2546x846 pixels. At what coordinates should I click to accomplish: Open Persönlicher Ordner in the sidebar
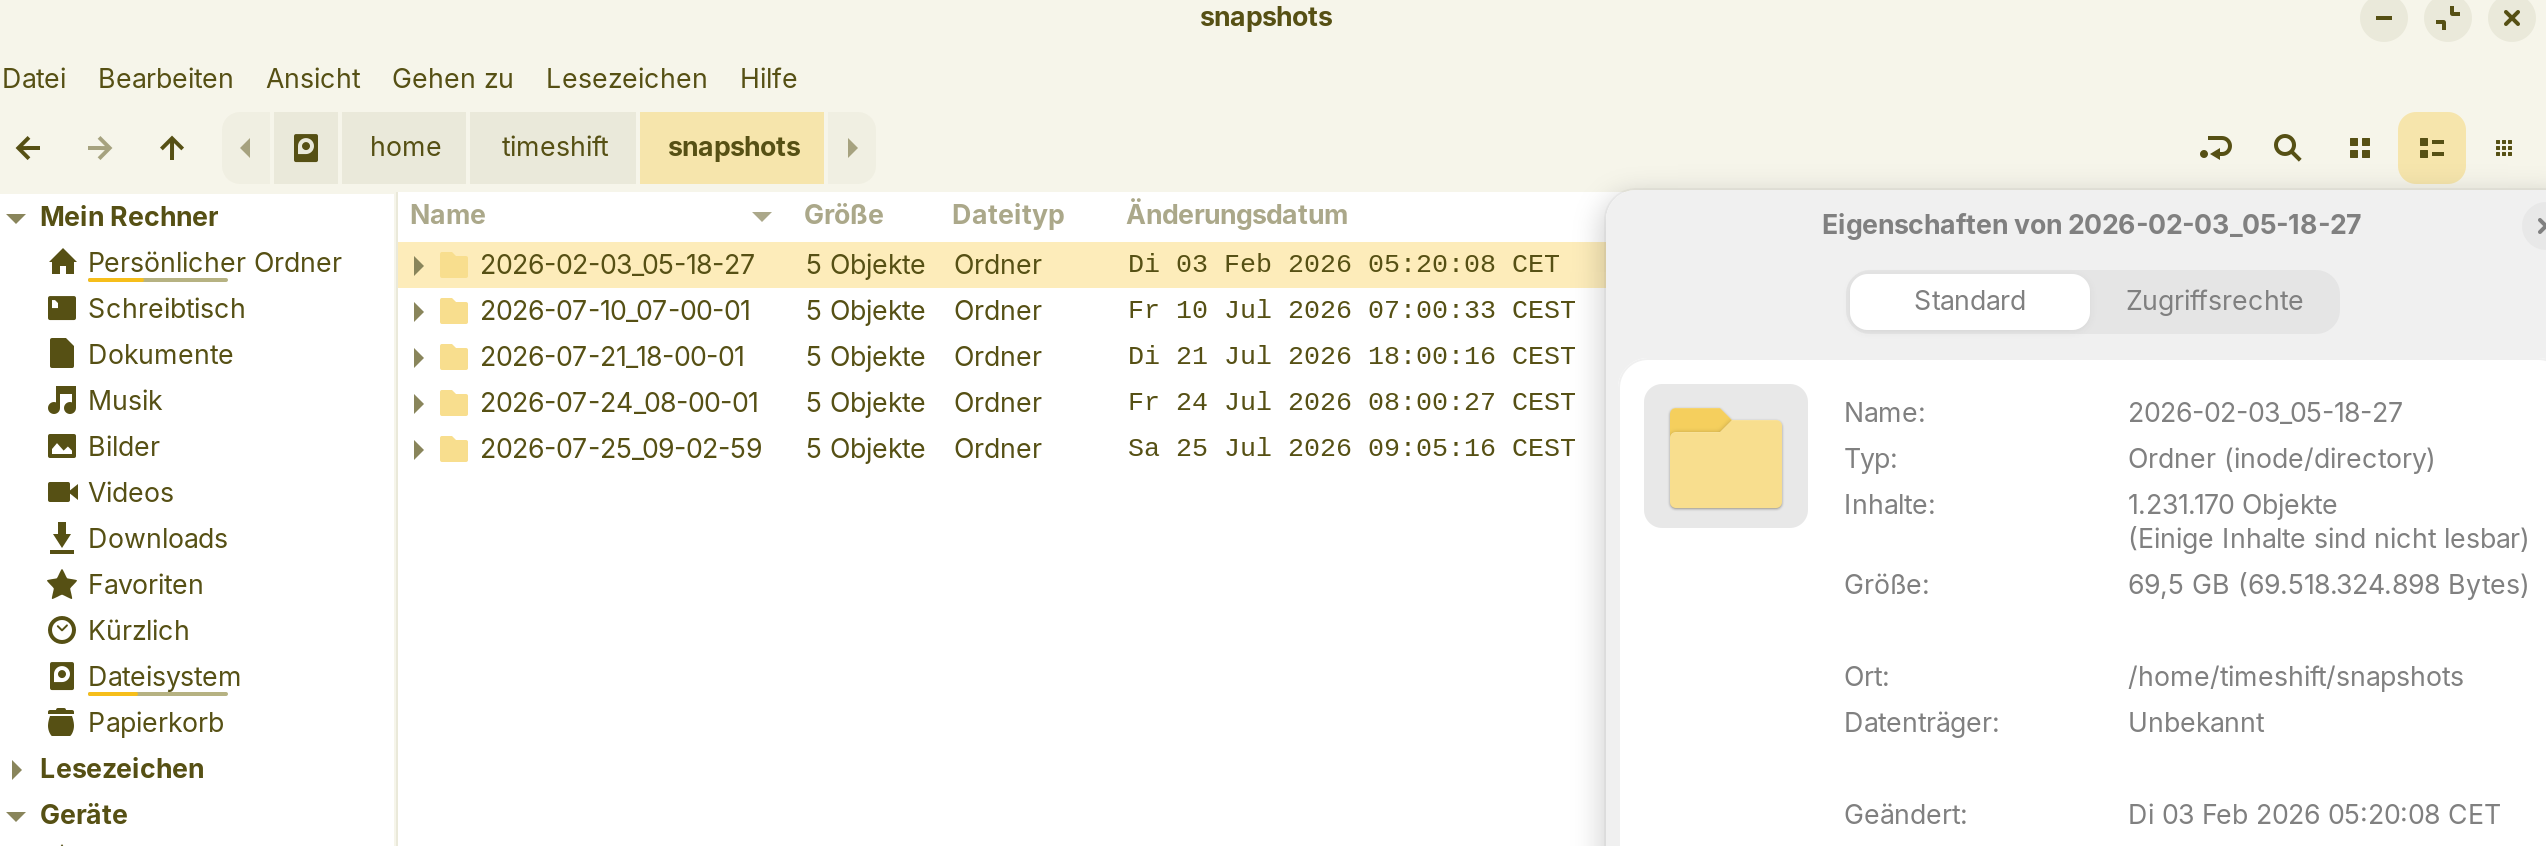click(x=214, y=262)
